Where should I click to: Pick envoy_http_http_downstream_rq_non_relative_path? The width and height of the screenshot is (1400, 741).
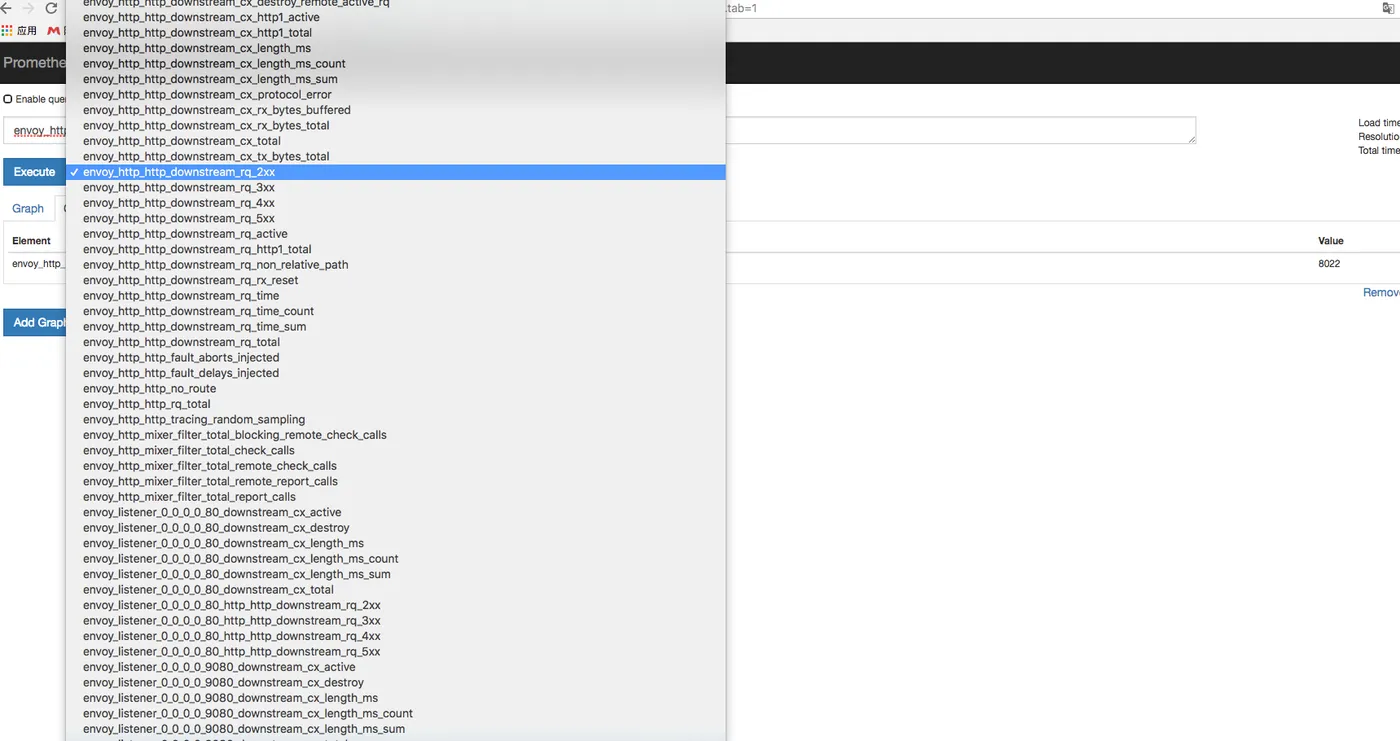pyautogui.click(x=396, y=265)
